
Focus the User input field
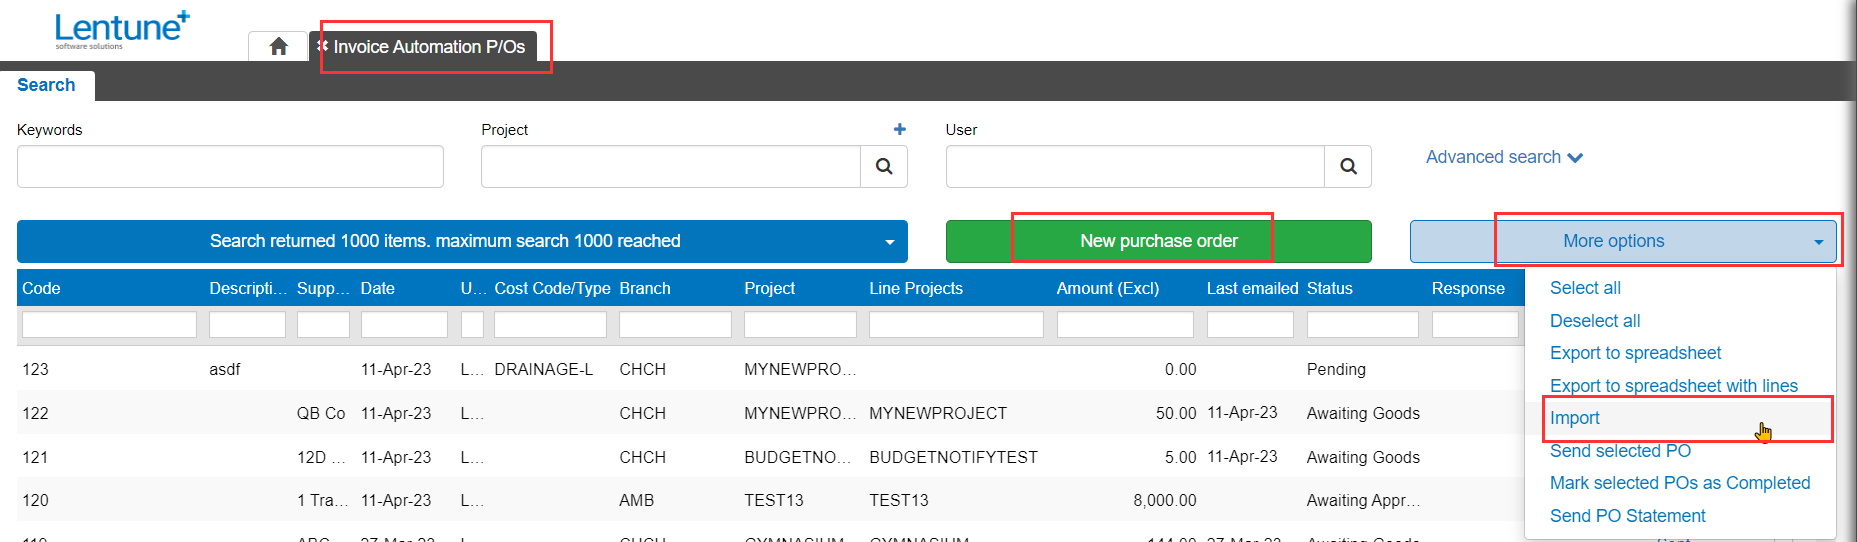click(1135, 166)
